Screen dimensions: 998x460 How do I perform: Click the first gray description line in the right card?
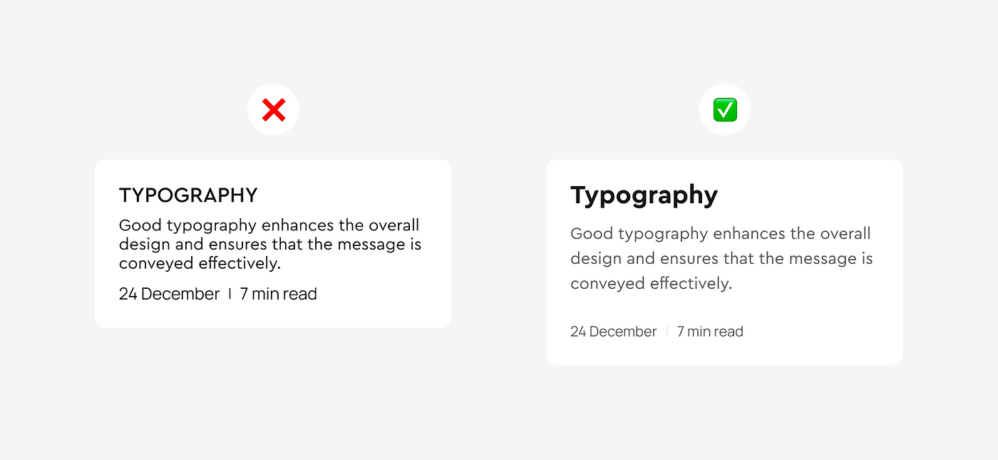coord(721,234)
